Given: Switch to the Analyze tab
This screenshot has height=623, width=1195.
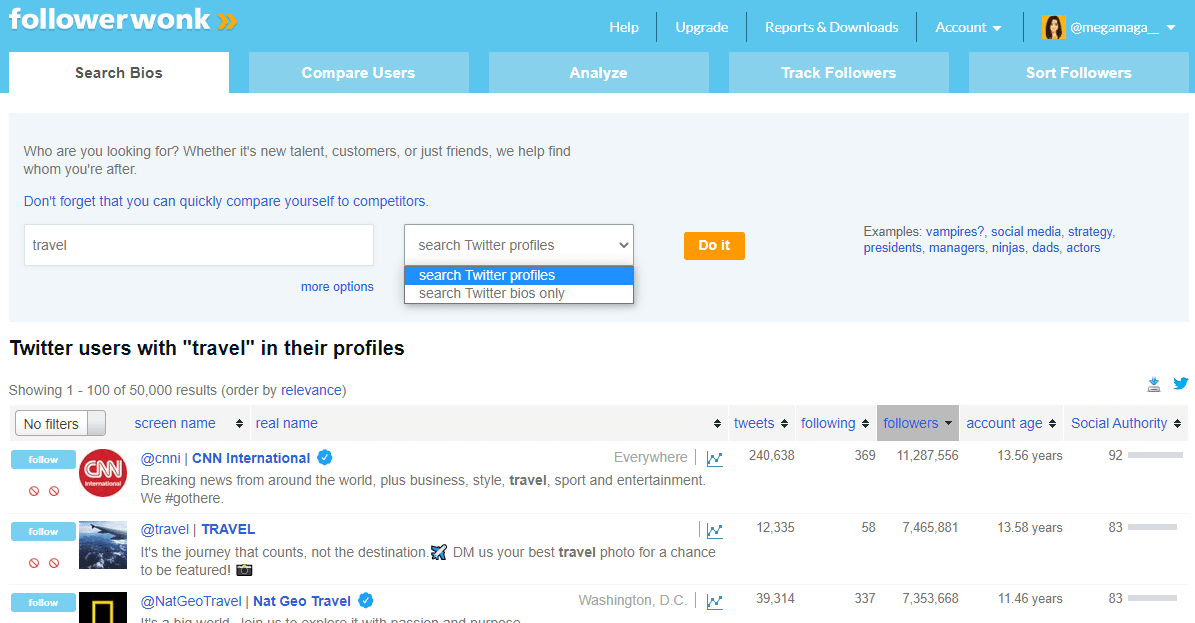Looking at the screenshot, I should pyautogui.click(x=598, y=72).
